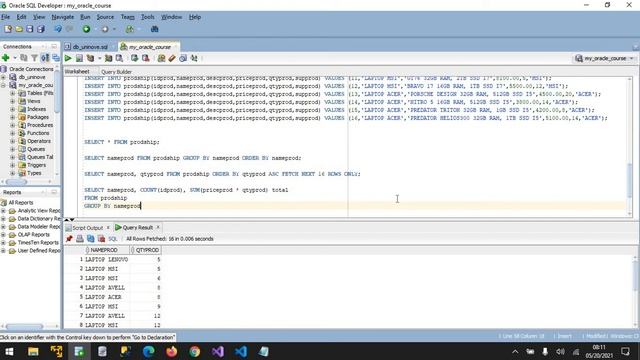Close the Script Output tab
640x360 pixels.
click(108, 227)
